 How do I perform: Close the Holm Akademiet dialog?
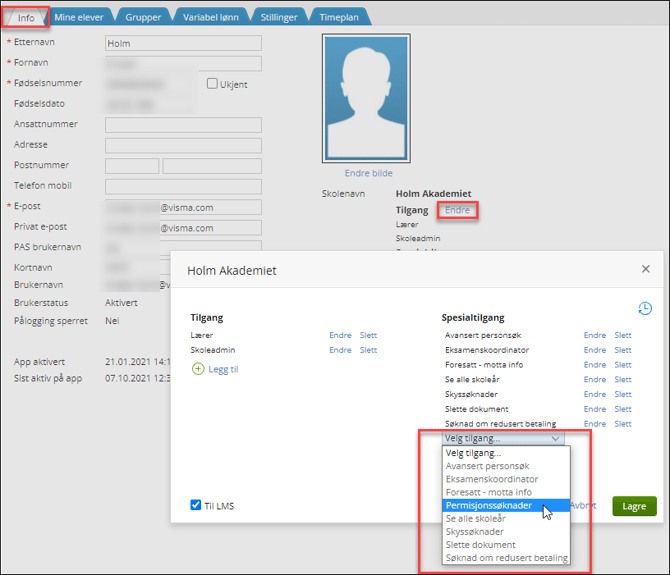coord(645,270)
